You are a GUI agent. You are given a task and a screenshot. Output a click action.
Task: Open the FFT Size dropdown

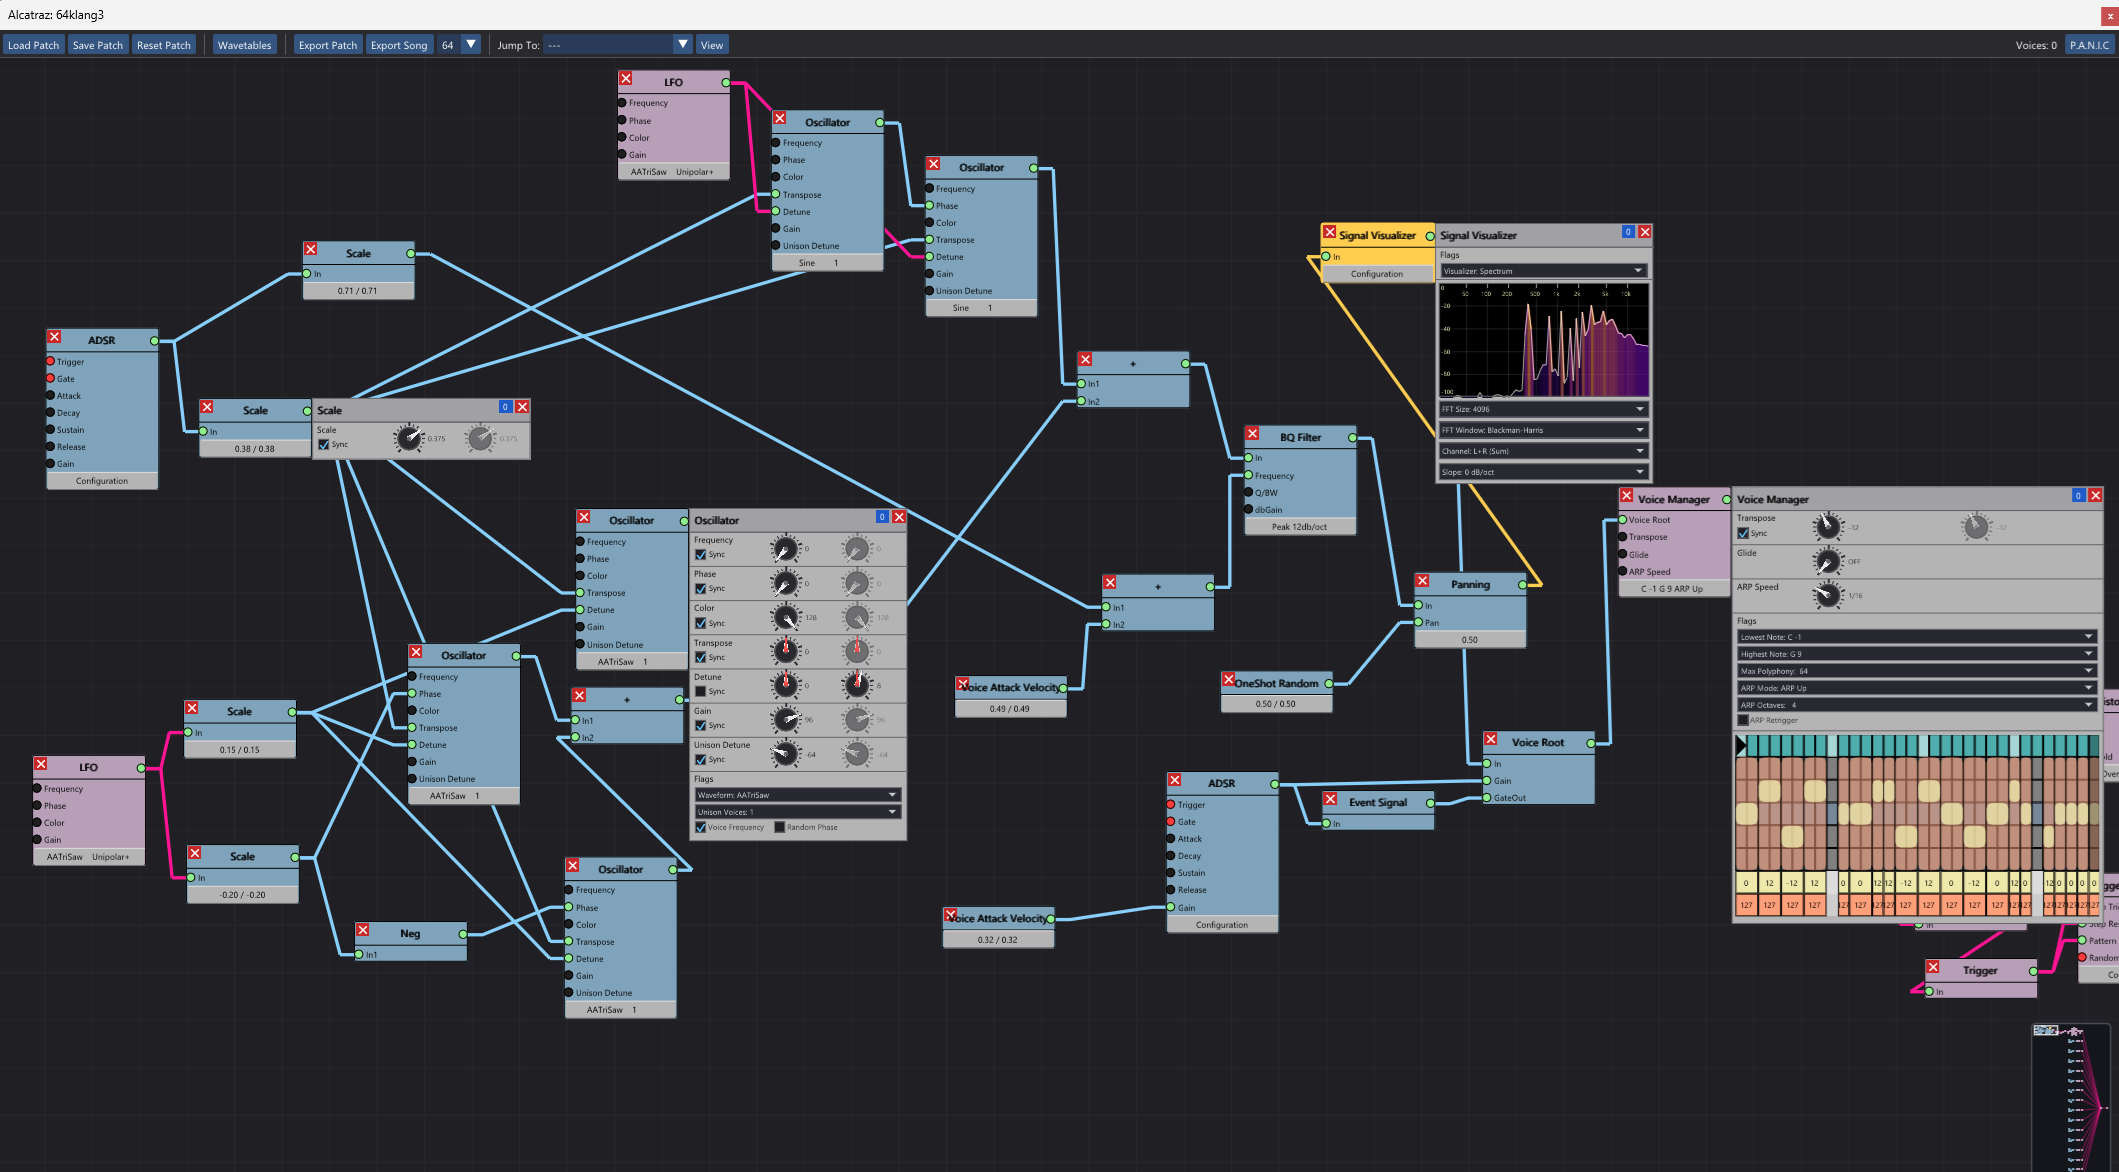coord(1542,409)
